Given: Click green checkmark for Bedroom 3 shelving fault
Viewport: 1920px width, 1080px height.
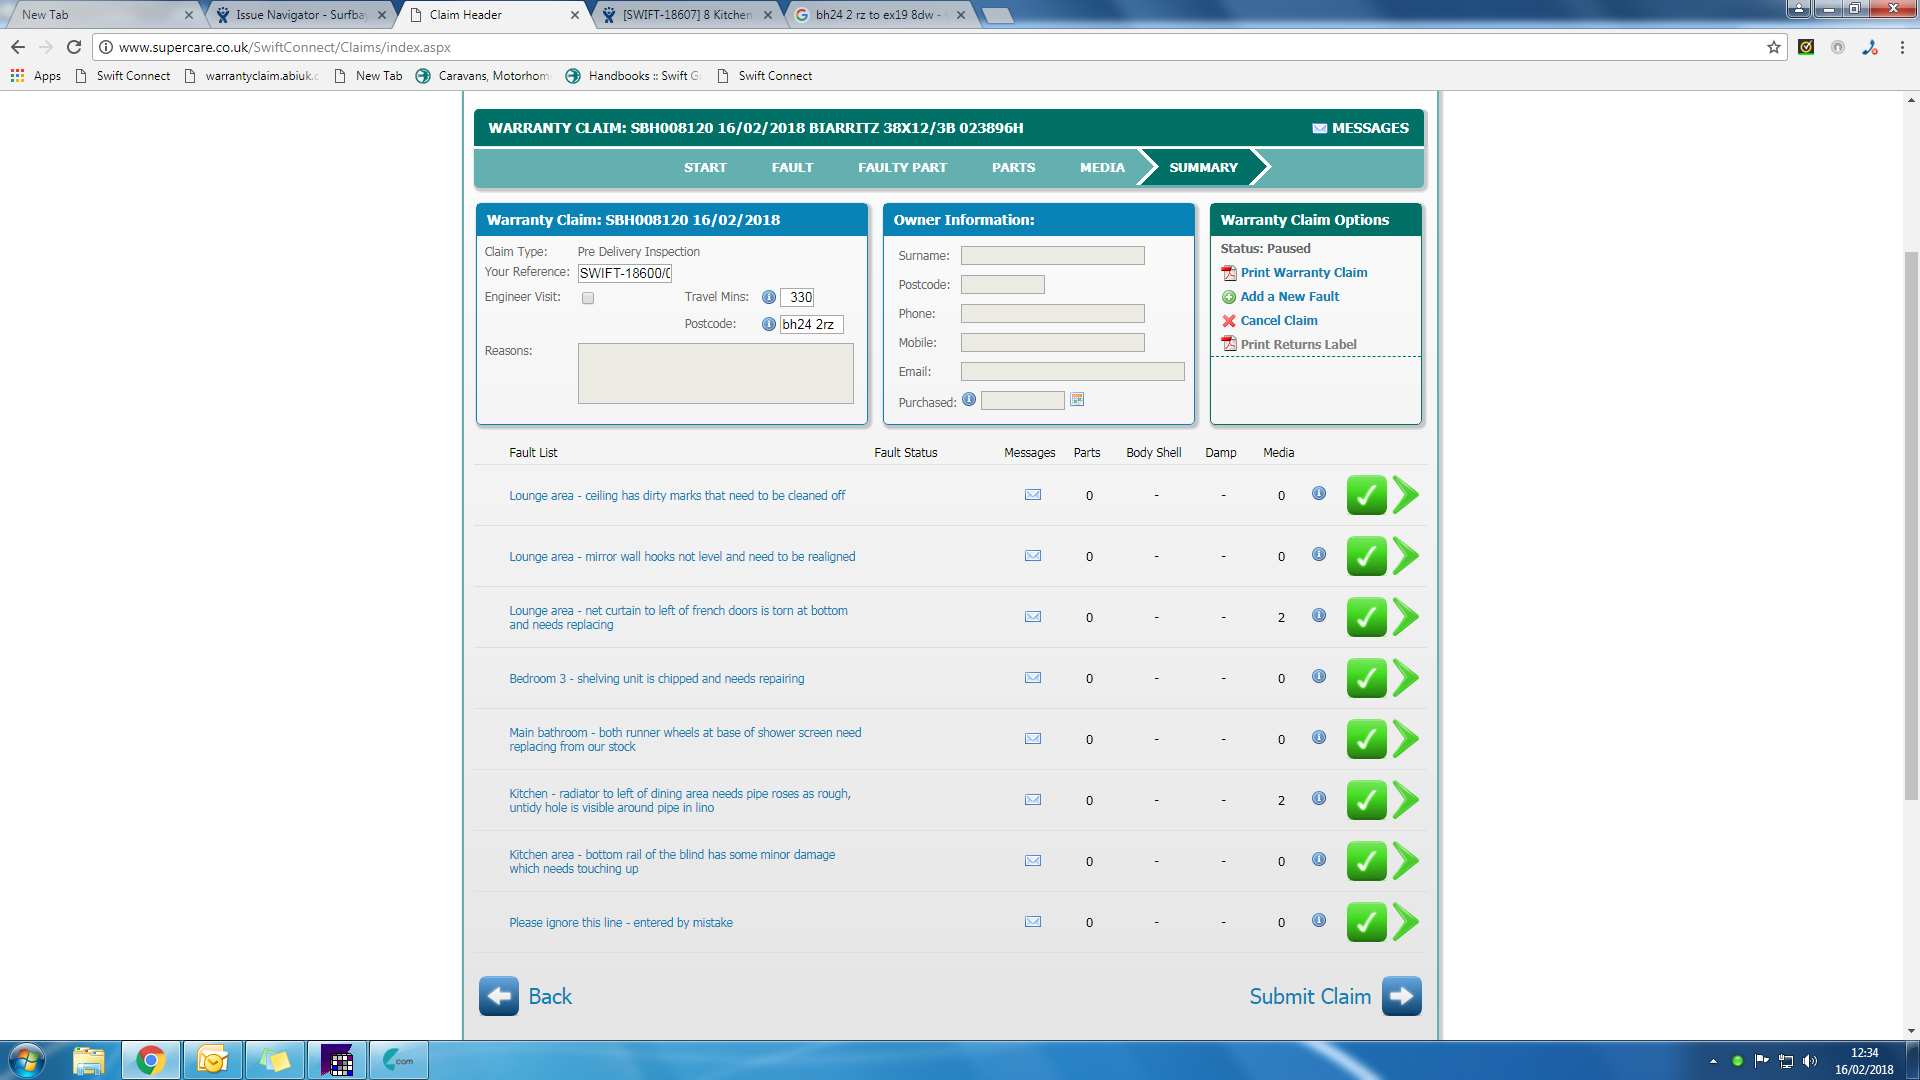Looking at the screenshot, I should pyautogui.click(x=1366, y=678).
